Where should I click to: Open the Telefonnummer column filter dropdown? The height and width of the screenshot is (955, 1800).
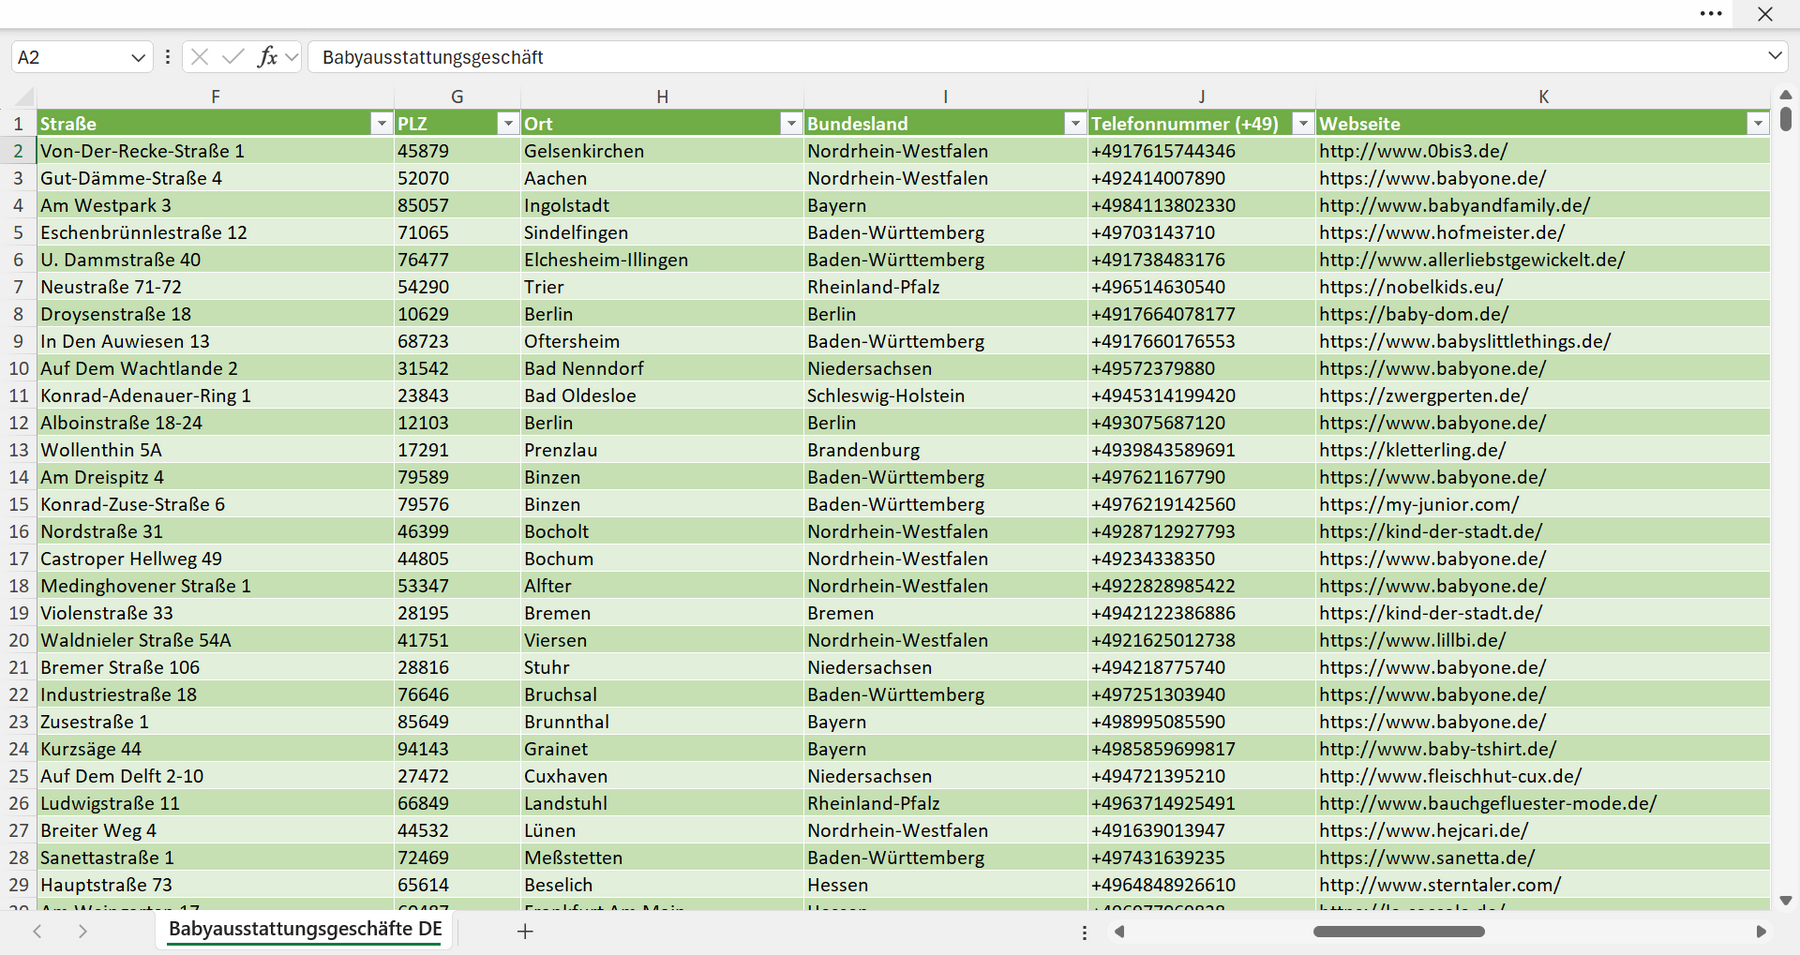point(1303,123)
